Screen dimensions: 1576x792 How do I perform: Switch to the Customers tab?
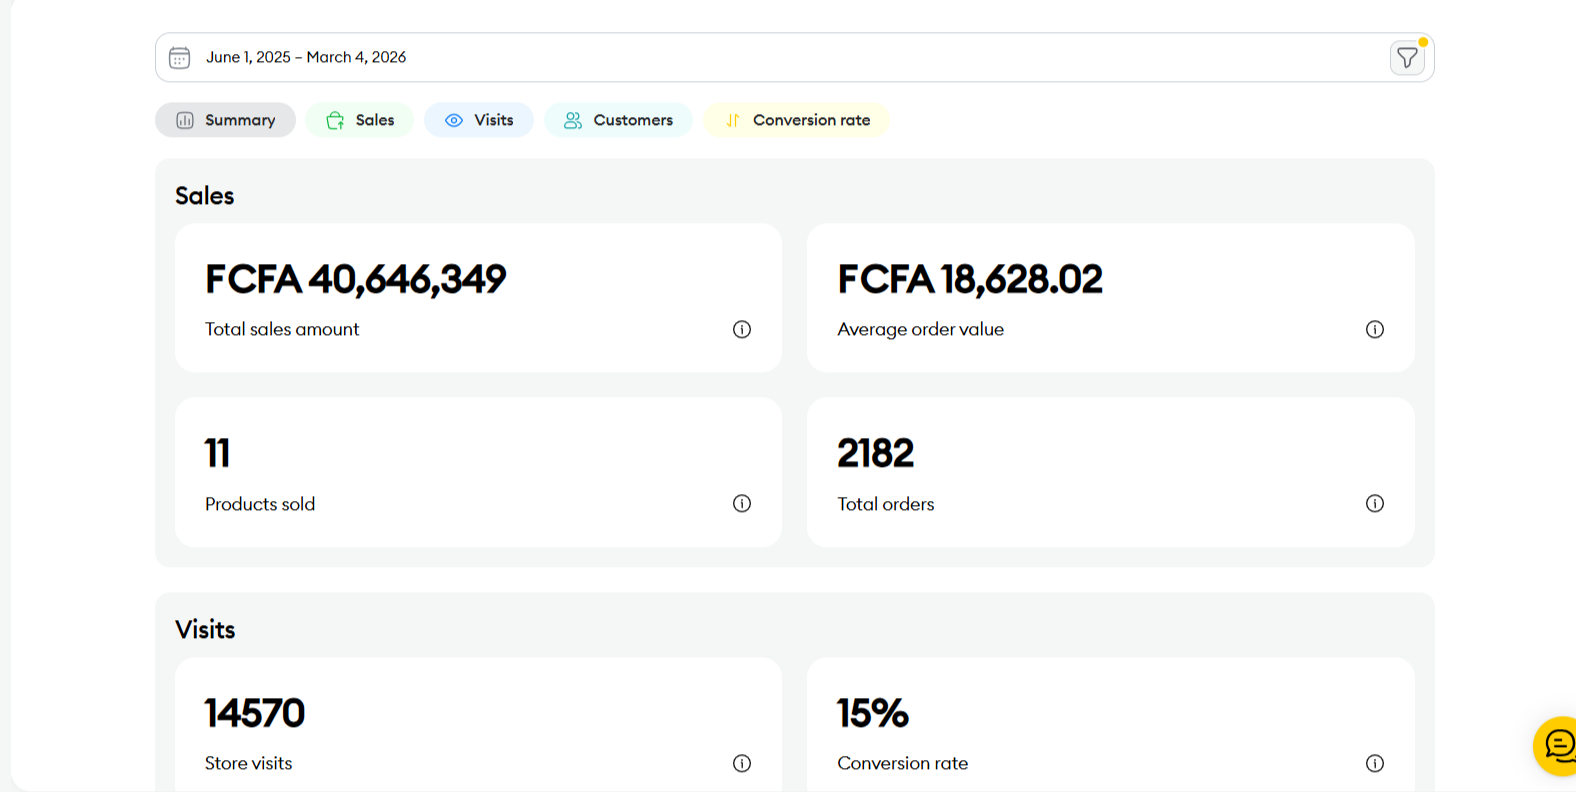pos(618,120)
